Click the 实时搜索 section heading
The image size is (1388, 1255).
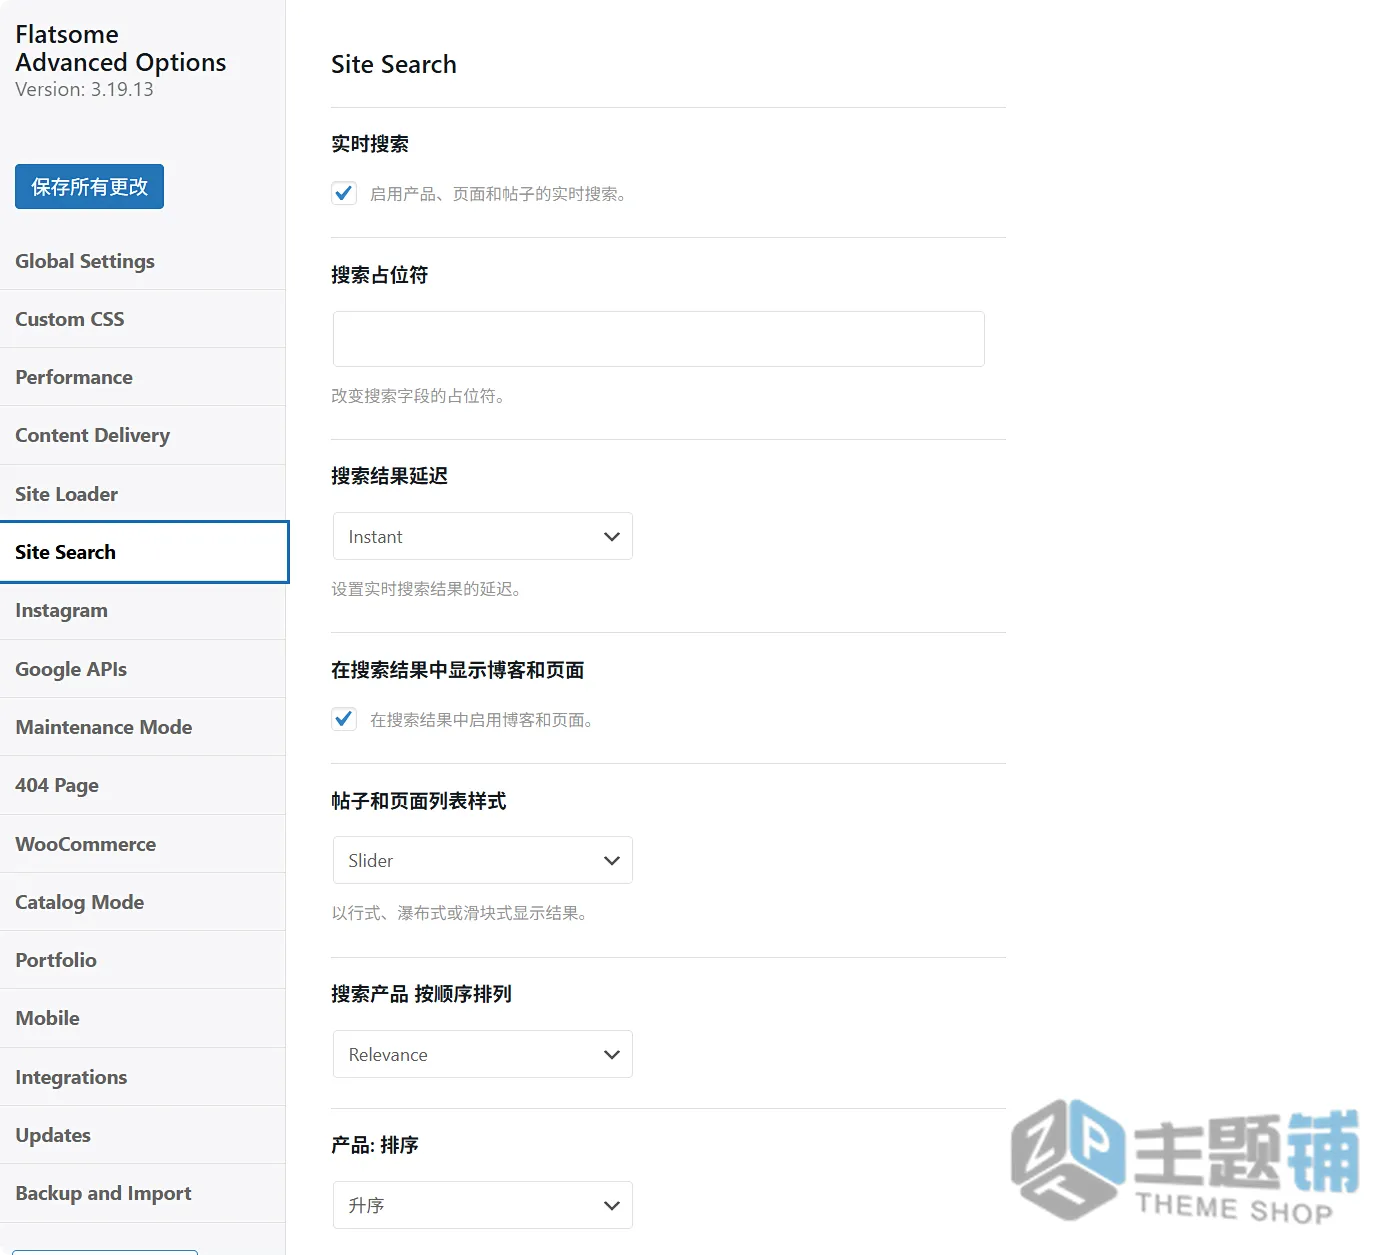pos(370,144)
